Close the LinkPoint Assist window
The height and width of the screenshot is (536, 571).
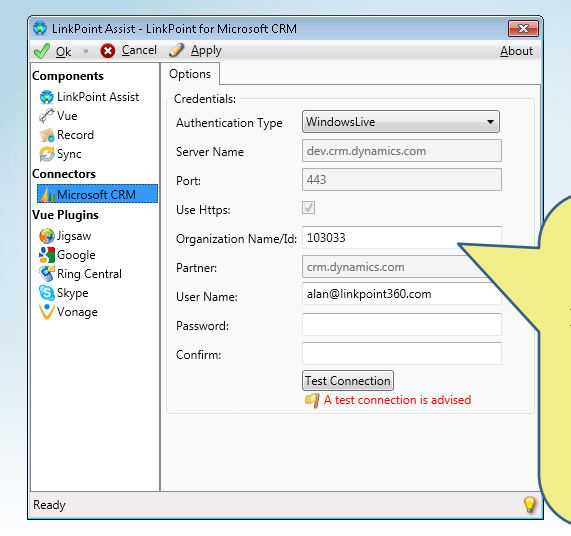523,28
